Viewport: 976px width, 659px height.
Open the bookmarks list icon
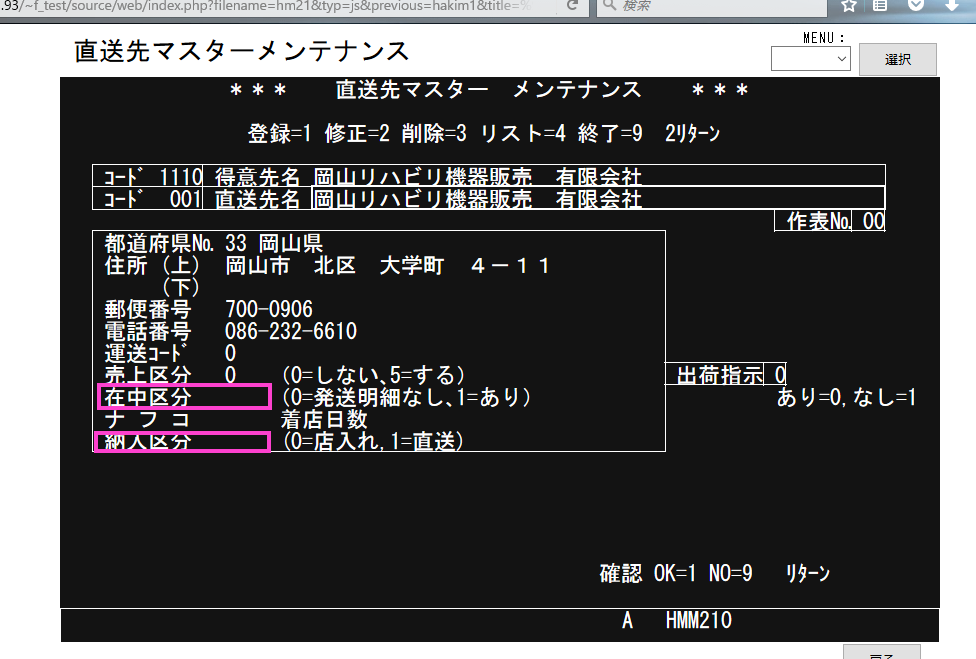(x=881, y=5)
